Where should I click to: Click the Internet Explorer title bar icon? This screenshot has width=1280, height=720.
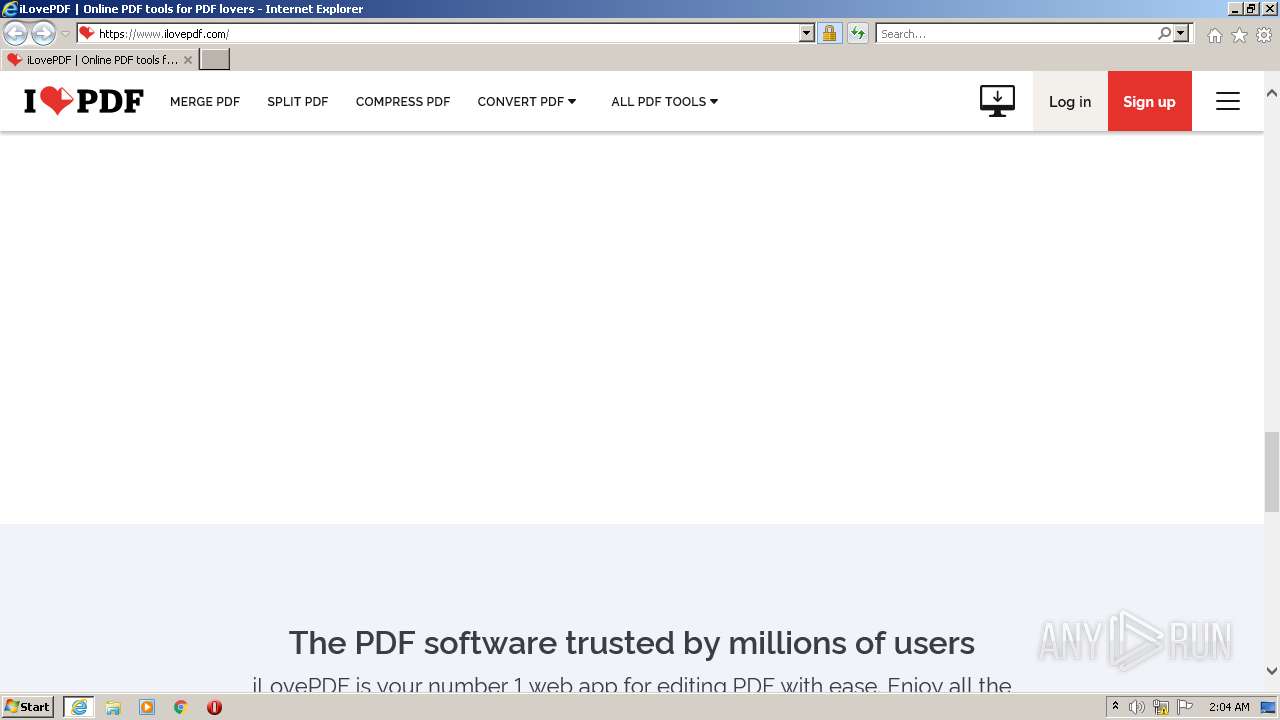pos(10,9)
